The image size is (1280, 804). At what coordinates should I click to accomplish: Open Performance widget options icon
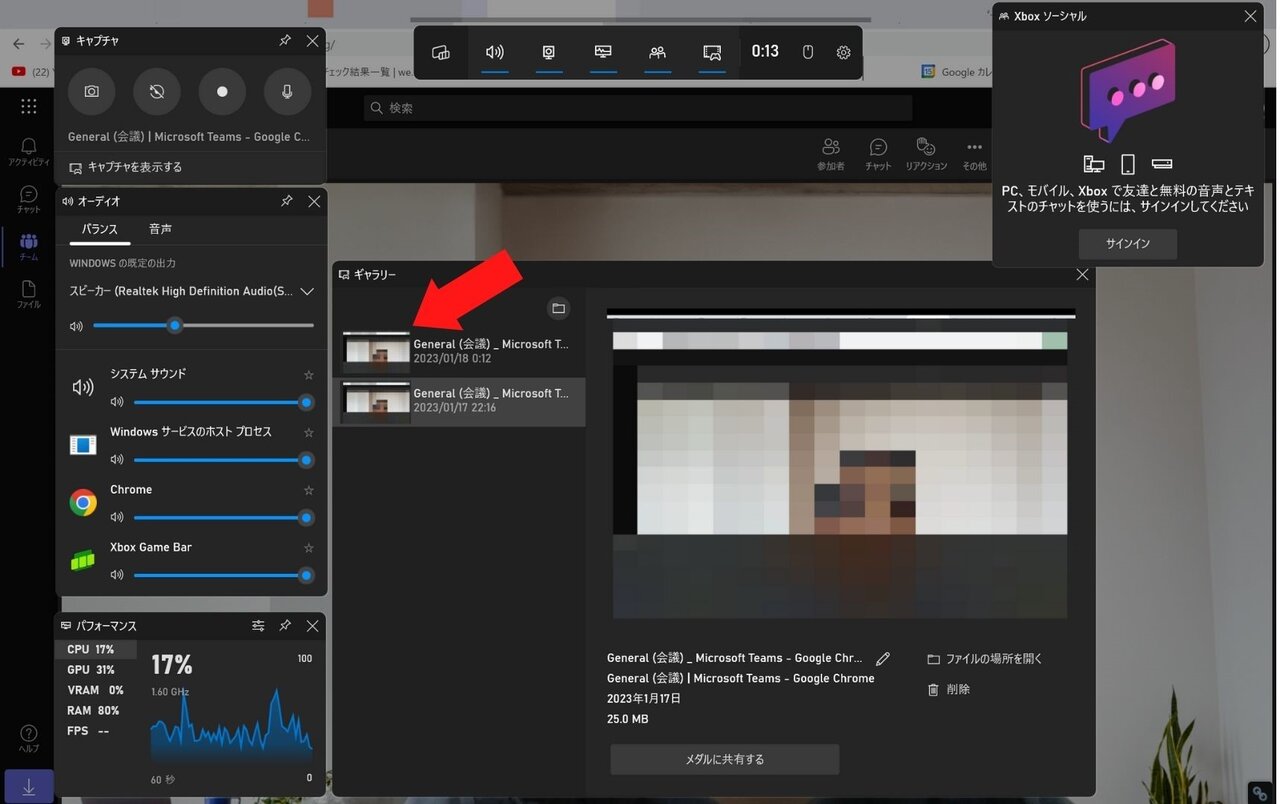tap(258, 626)
